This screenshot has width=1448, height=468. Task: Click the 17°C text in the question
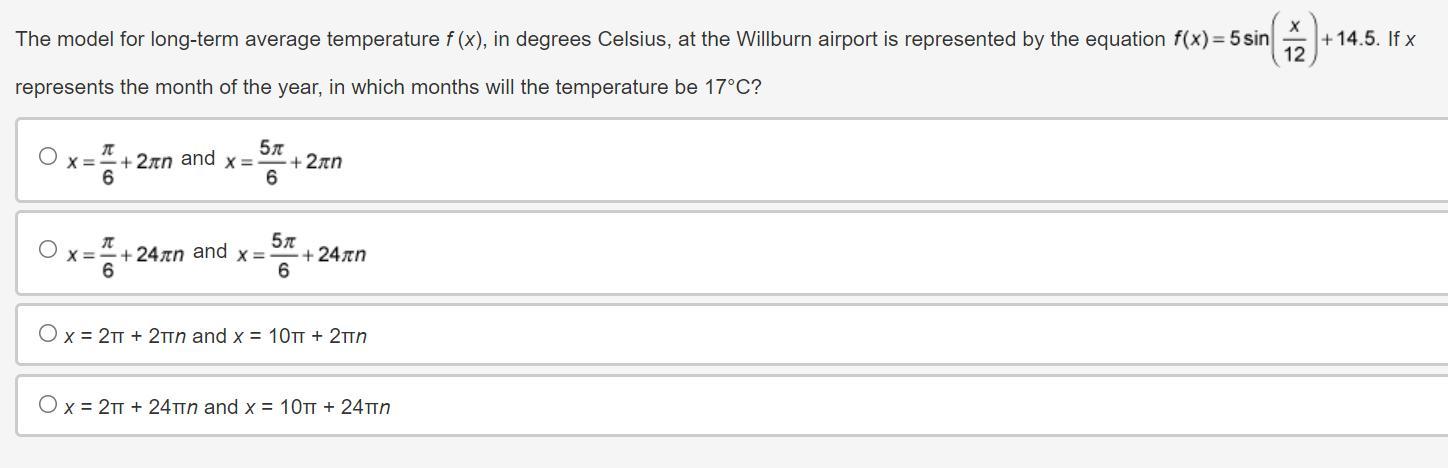(732, 87)
